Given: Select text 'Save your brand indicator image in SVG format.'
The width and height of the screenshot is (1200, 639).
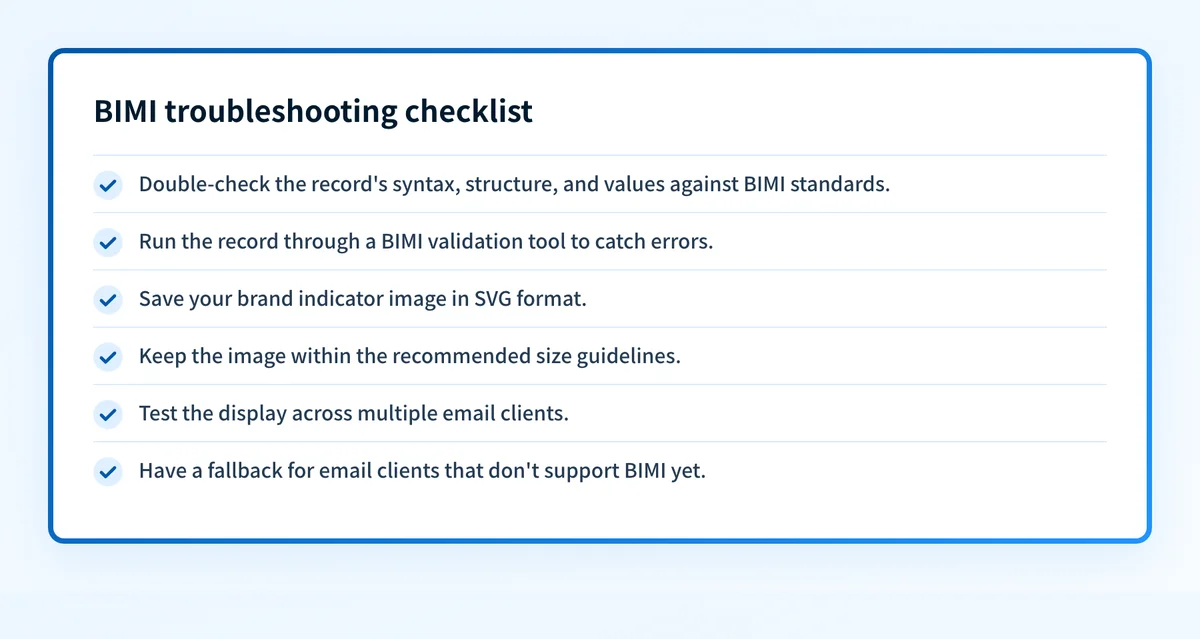Looking at the screenshot, I should tap(363, 299).
